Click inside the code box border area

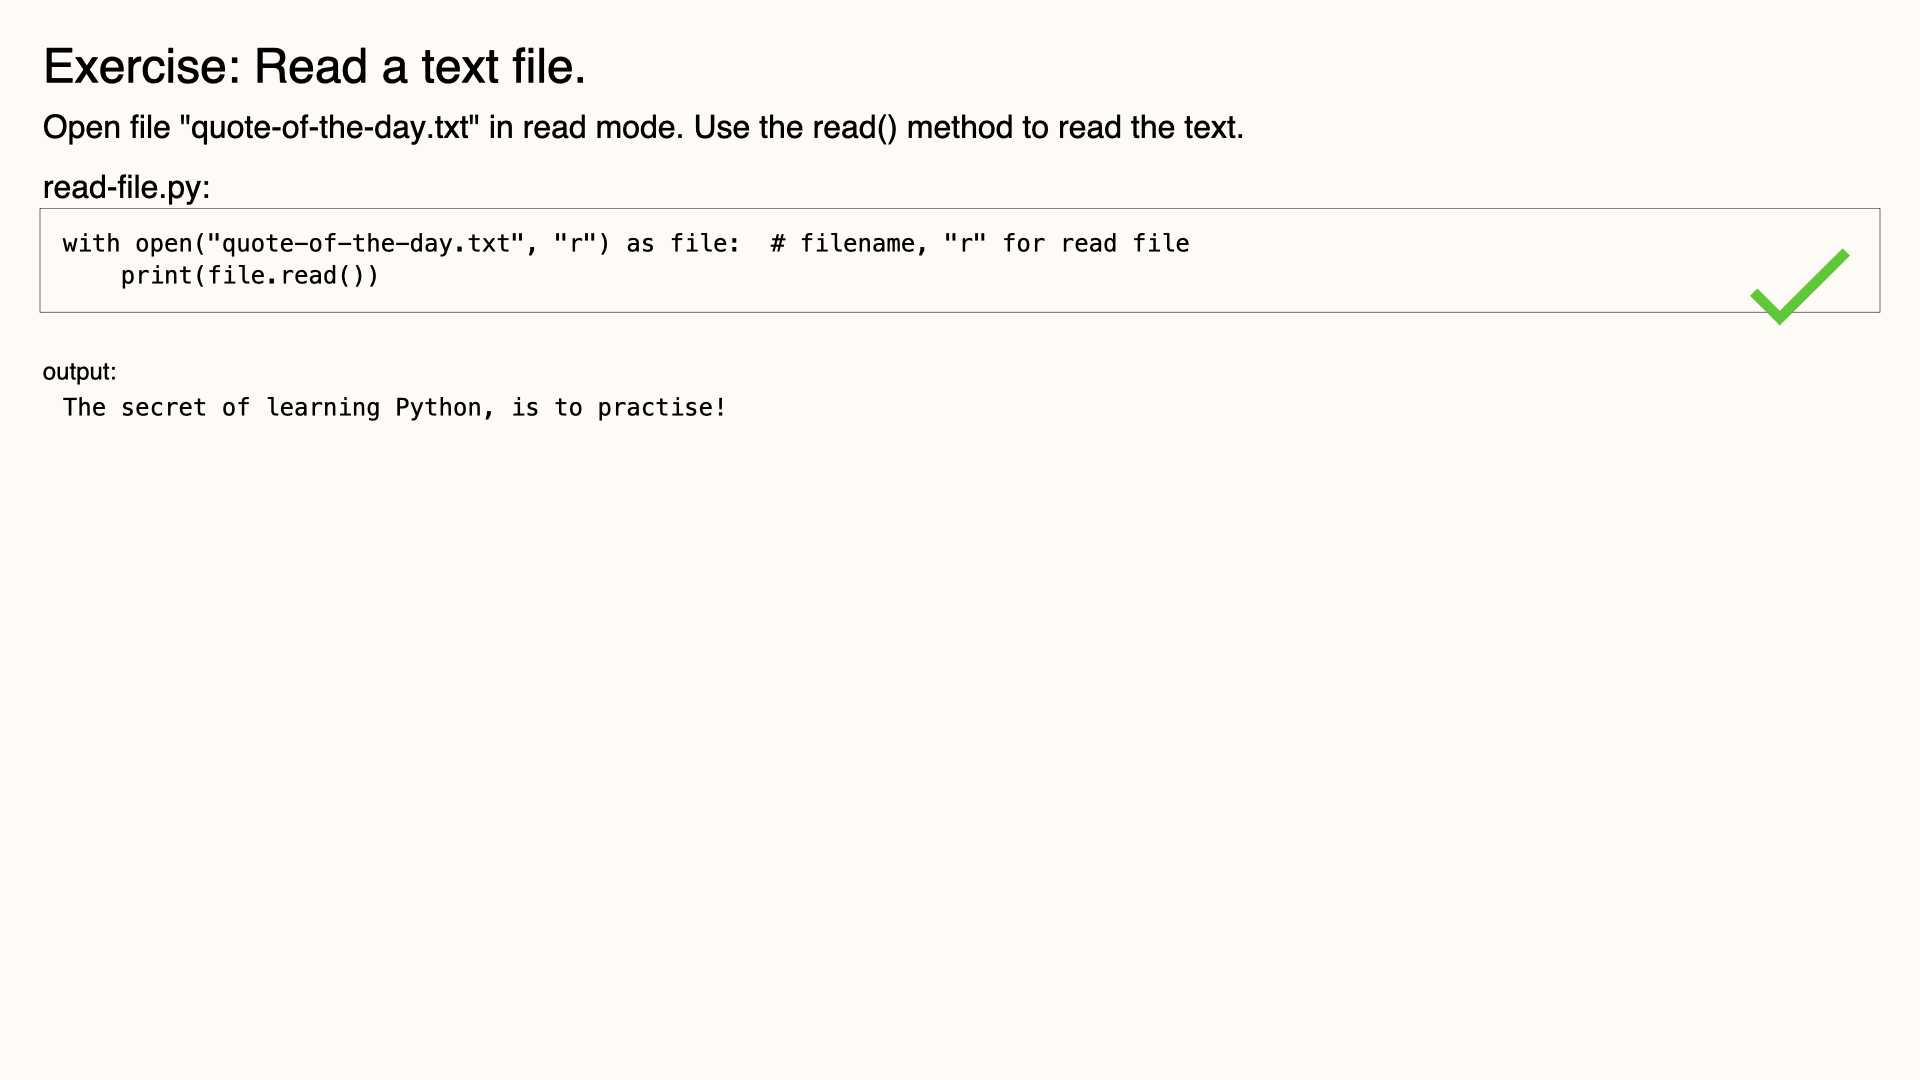pyautogui.click(x=960, y=261)
